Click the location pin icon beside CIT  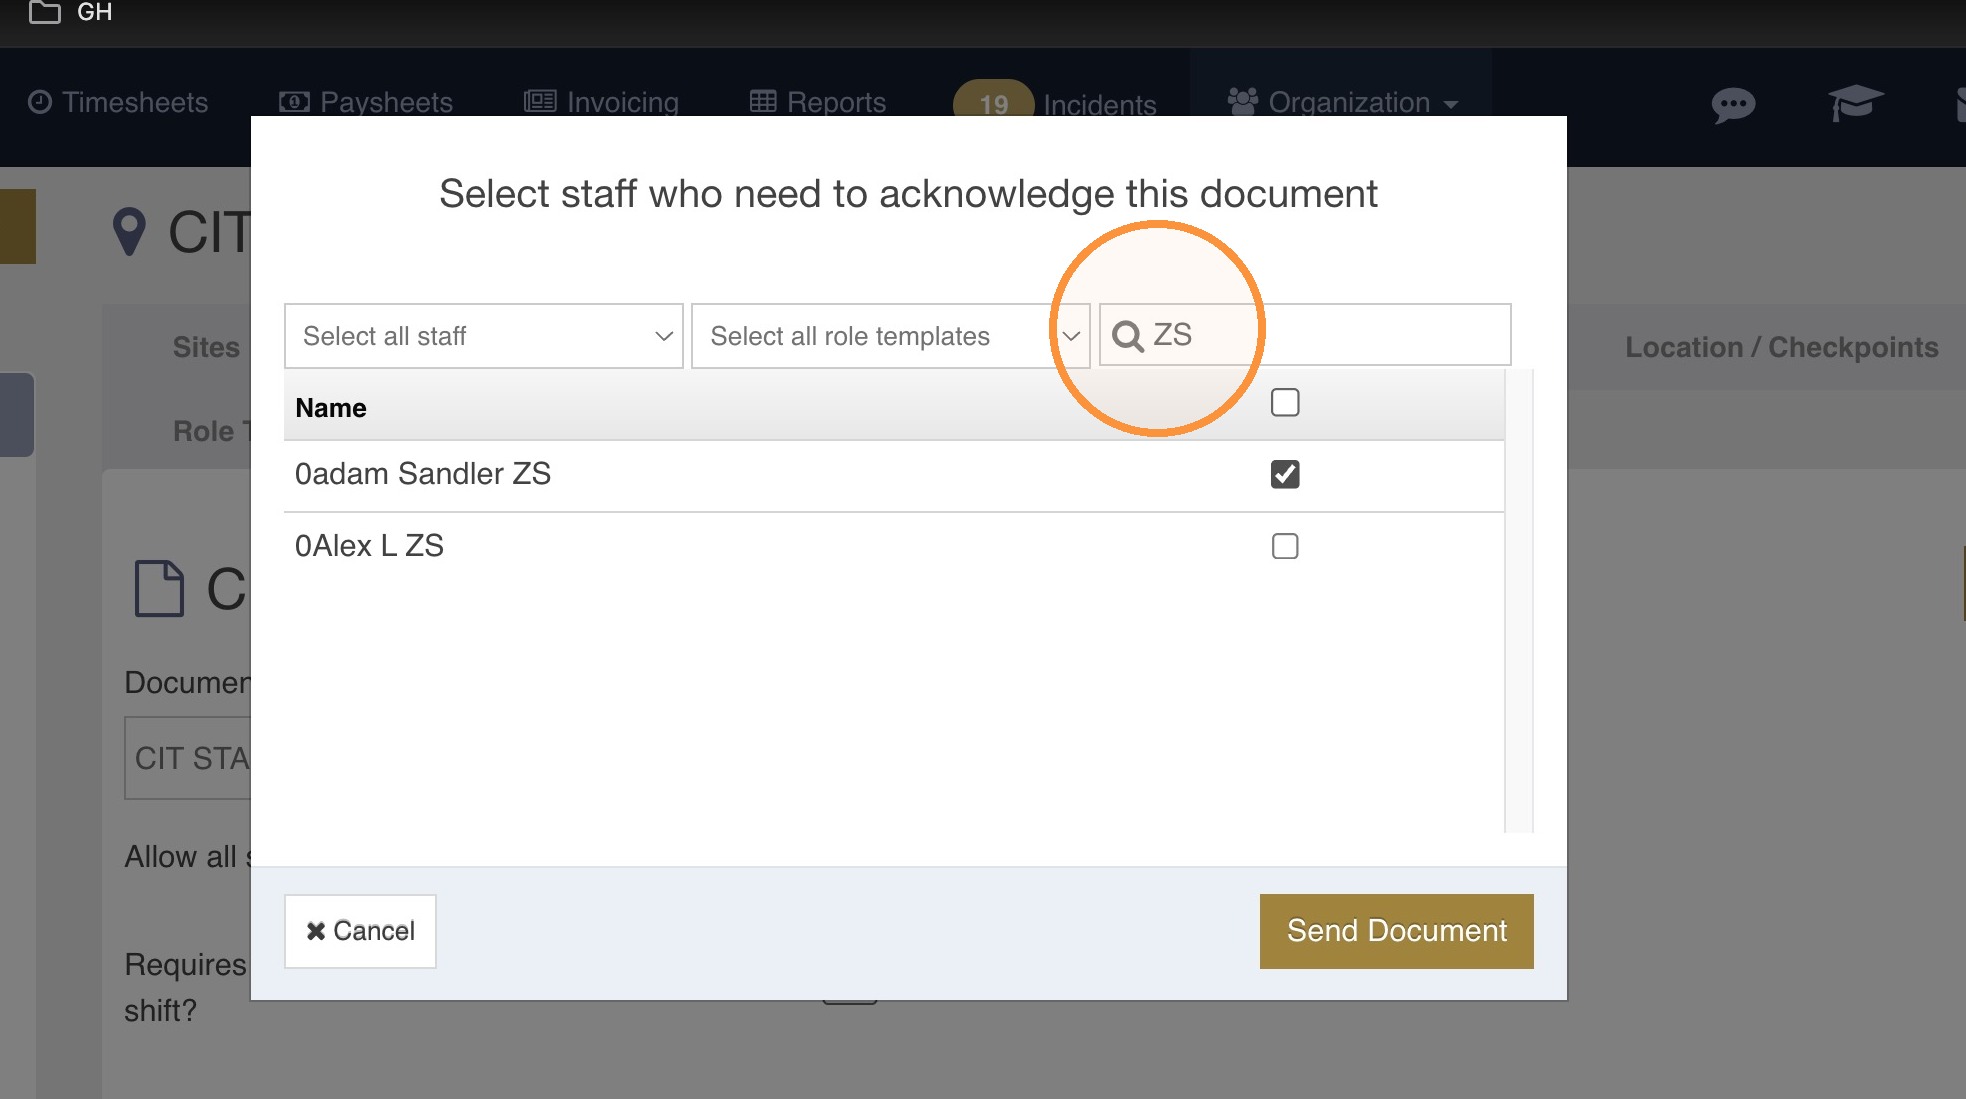pyautogui.click(x=129, y=231)
